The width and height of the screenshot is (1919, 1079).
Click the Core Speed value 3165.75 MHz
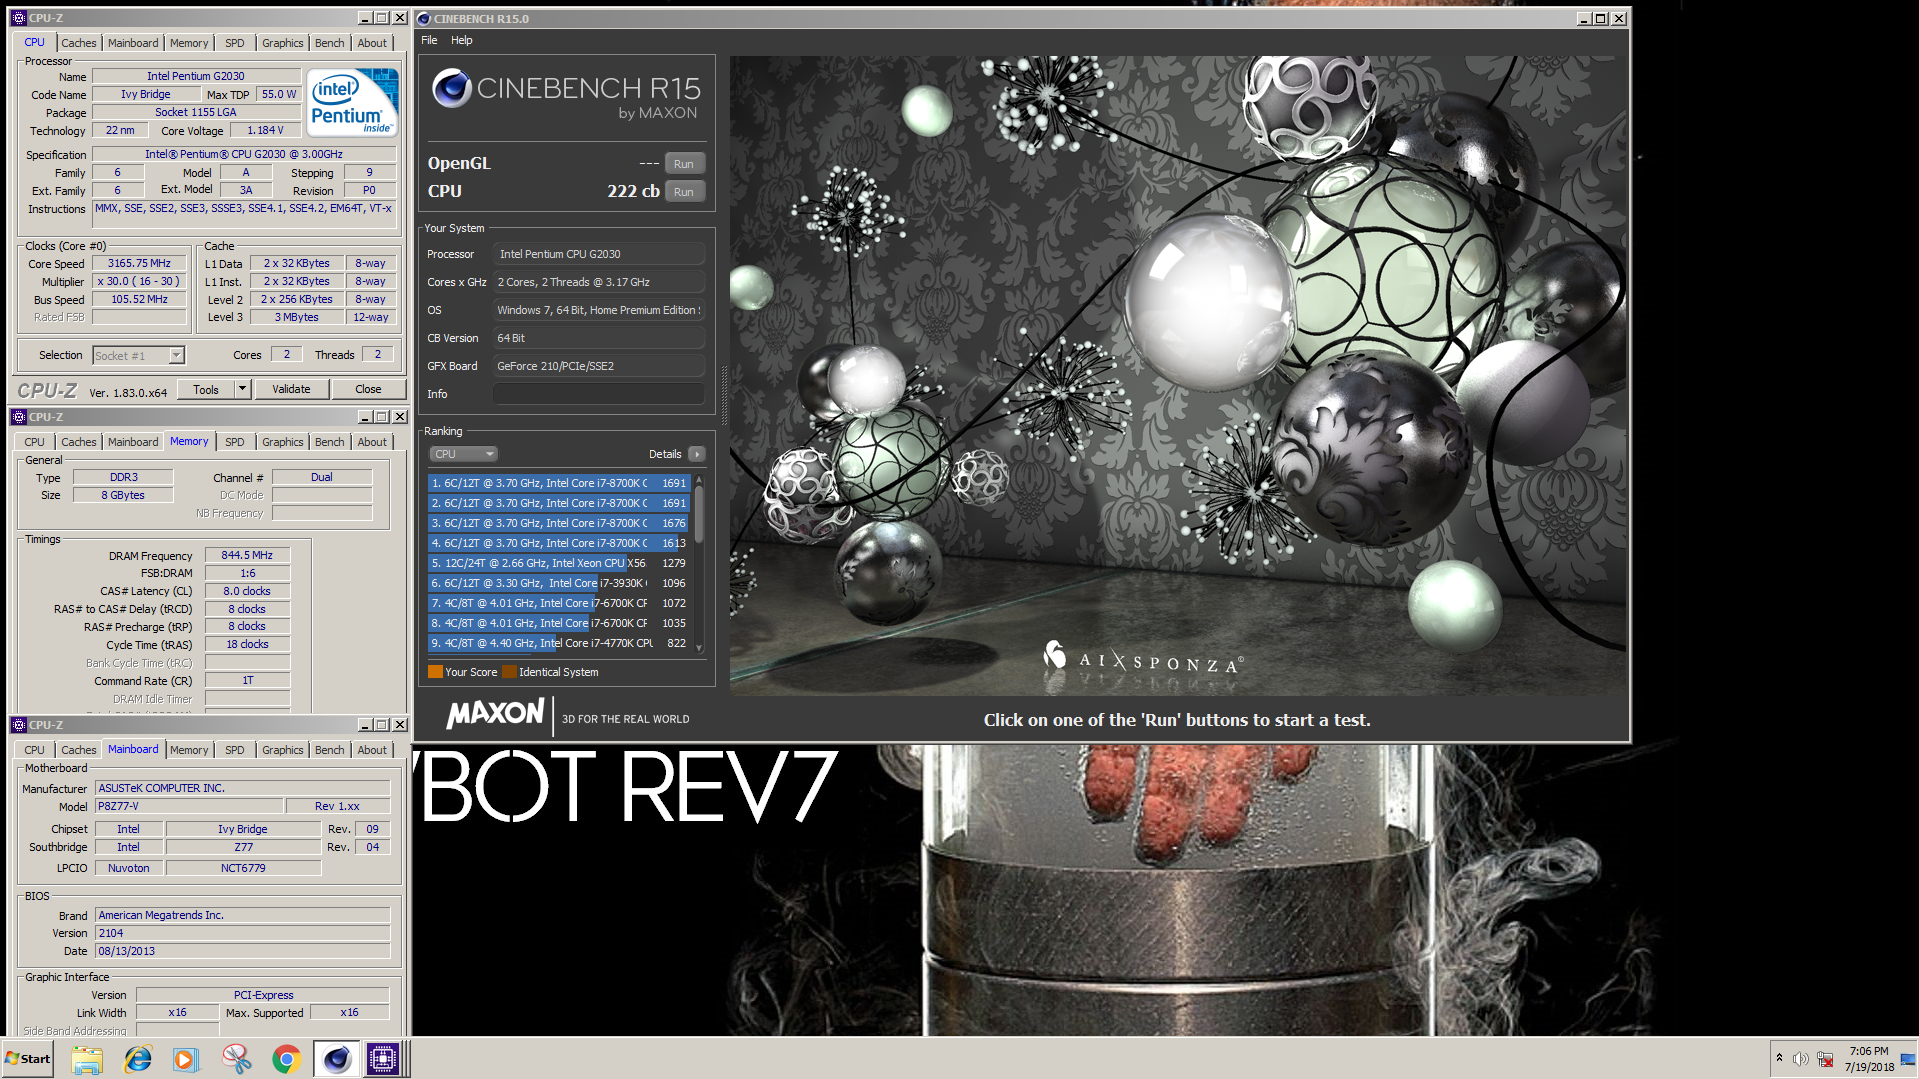140,264
